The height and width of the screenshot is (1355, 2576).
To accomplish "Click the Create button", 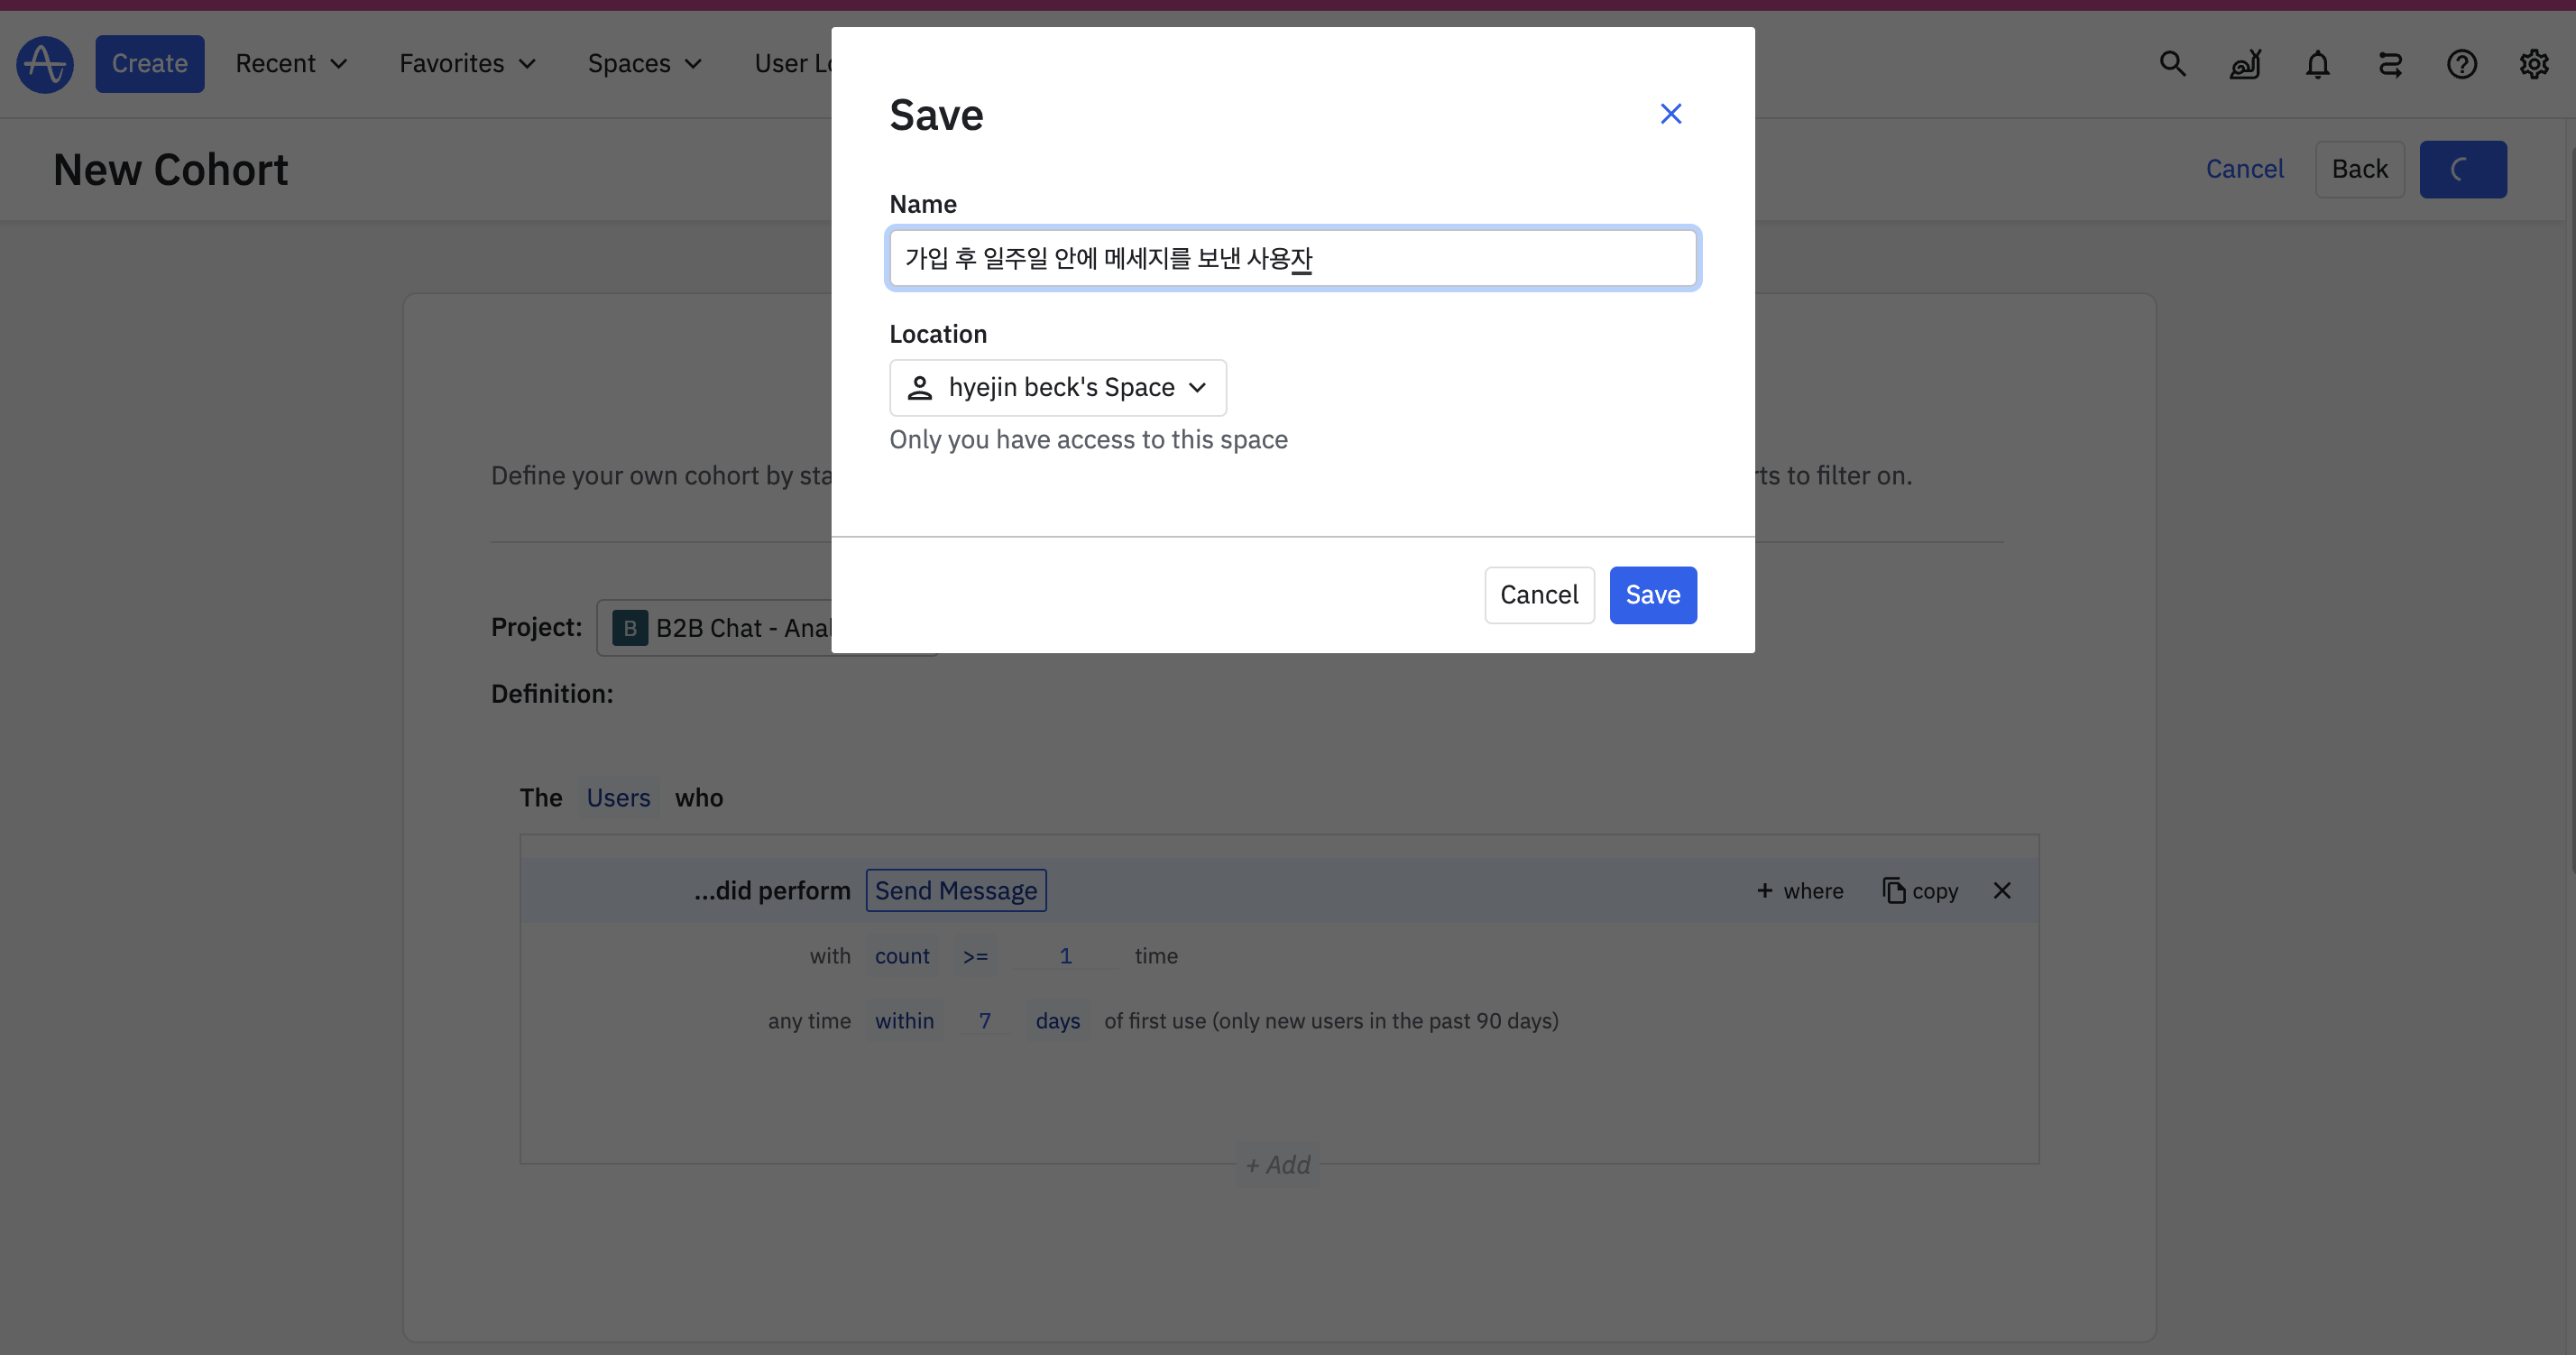I will [x=149, y=63].
